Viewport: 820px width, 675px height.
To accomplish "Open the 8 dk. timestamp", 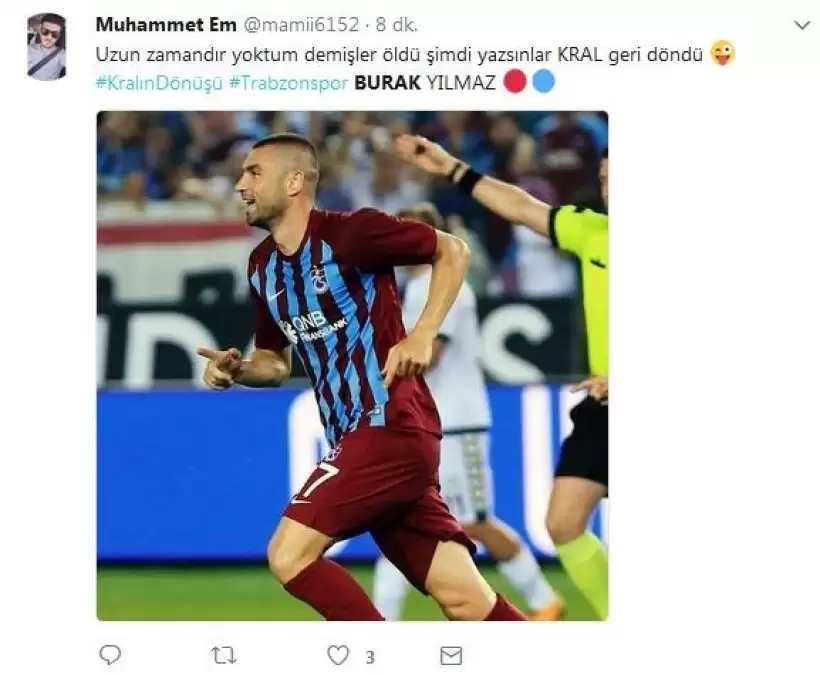I will [x=397, y=25].
